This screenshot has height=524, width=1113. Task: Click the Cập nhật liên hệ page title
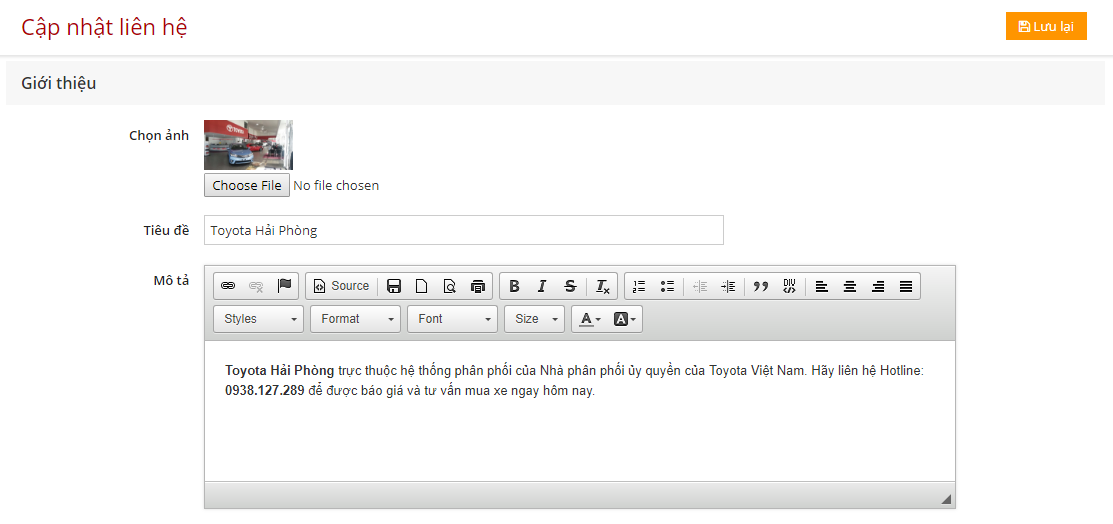104,27
